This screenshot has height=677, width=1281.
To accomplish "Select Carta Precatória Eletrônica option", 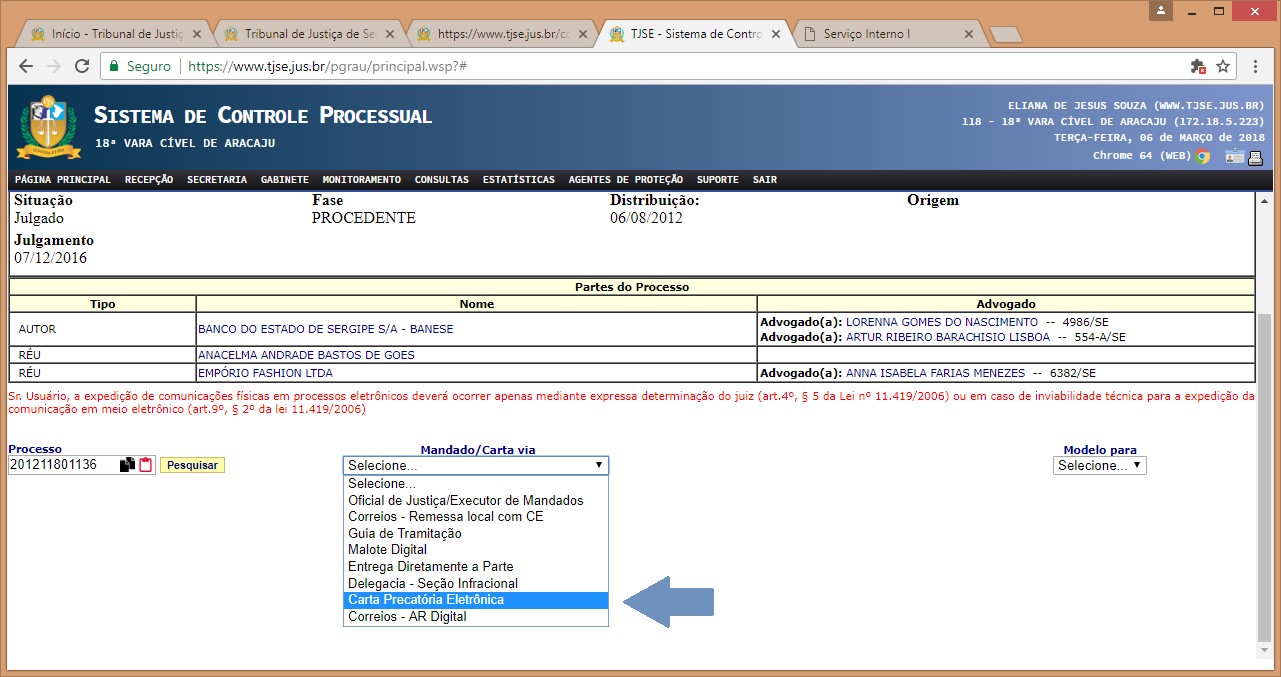I will pyautogui.click(x=426, y=600).
